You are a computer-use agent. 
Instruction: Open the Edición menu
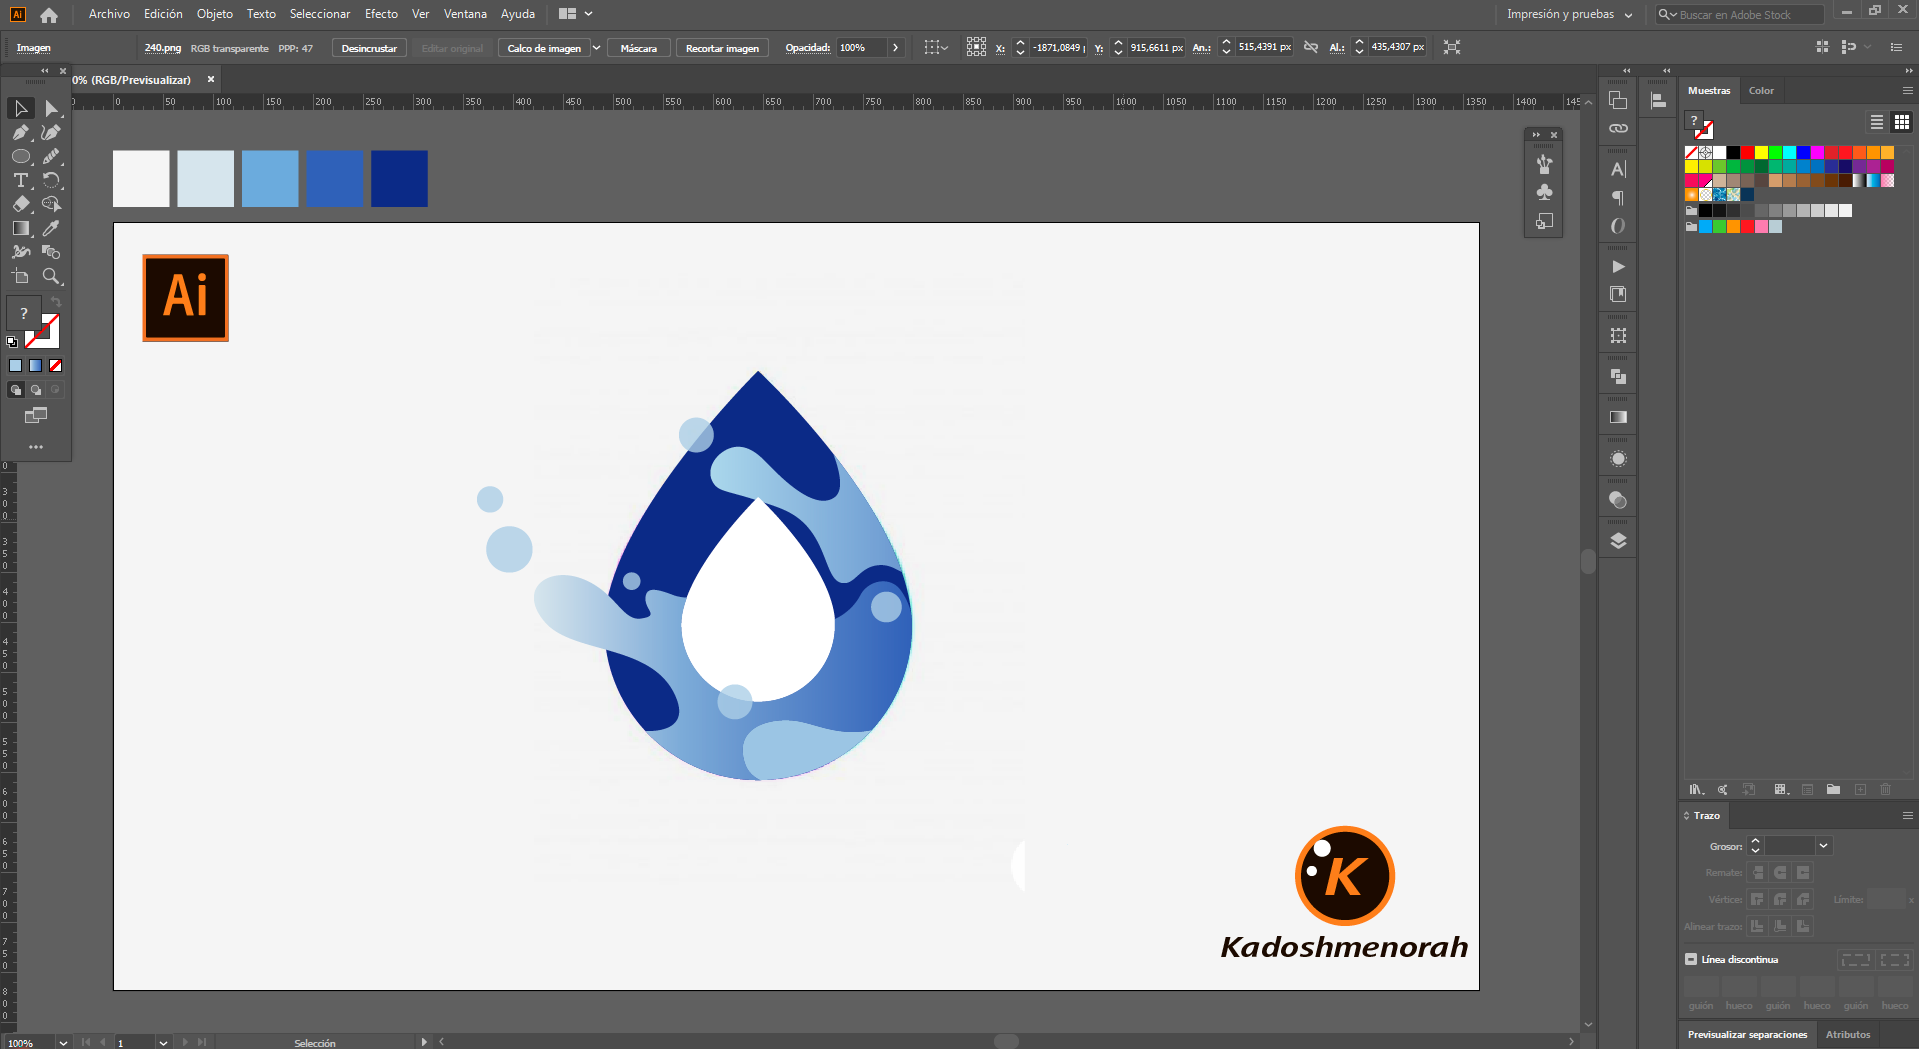(163, 14)
